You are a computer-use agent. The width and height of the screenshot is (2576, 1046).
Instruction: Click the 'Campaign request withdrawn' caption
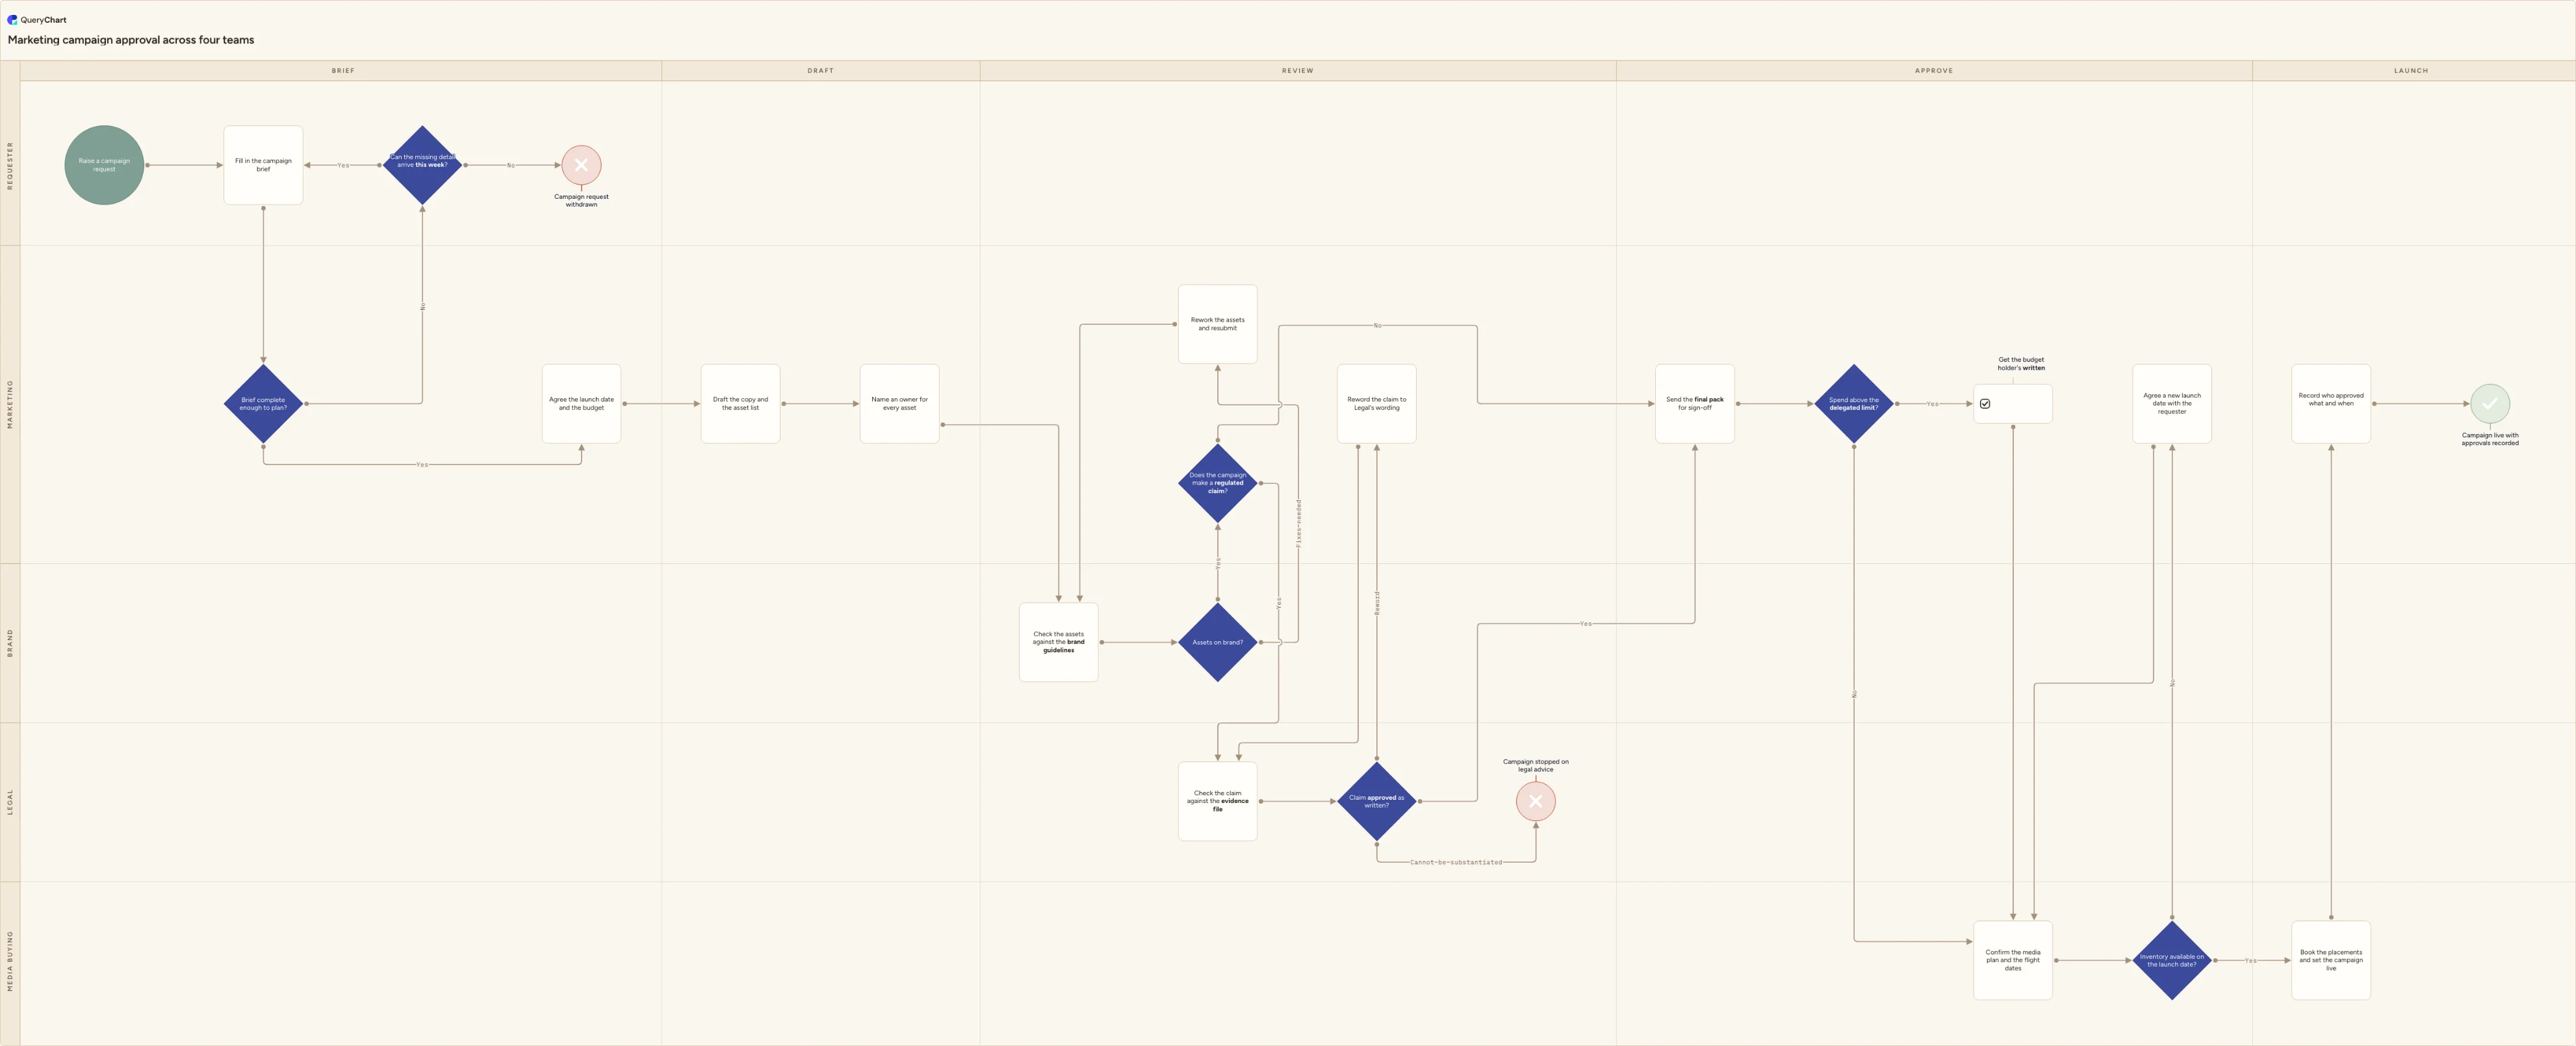click(581, 200)
